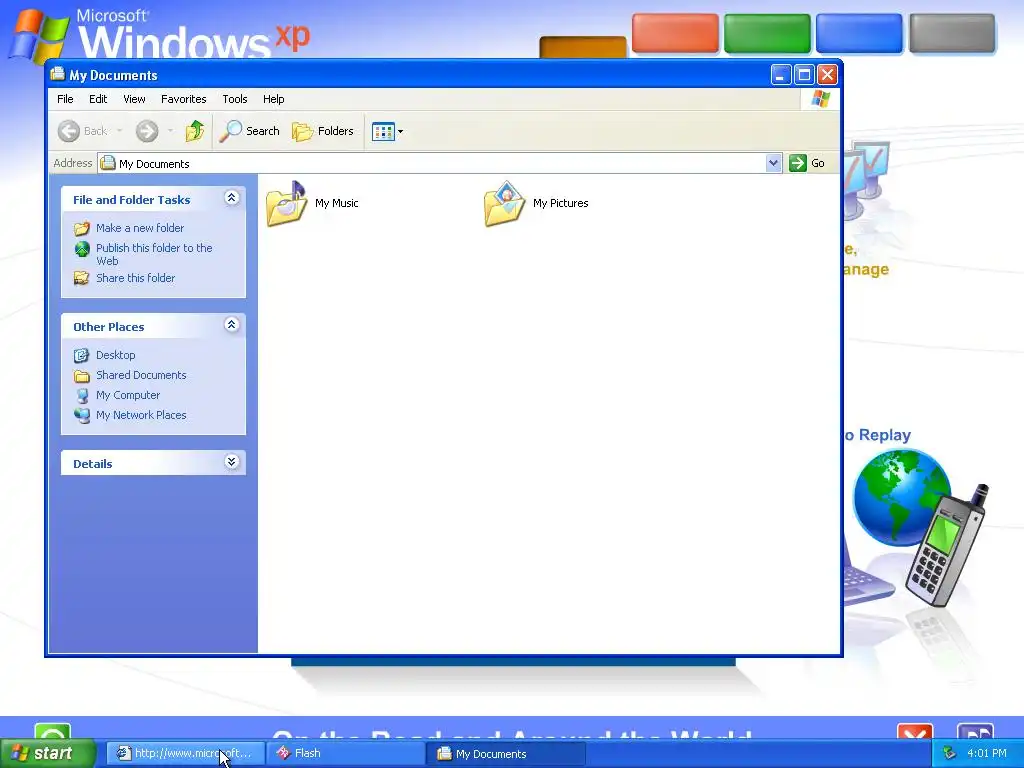The image size is (1024, 768).
Task: Click the Forward arrow icon
Action: pyautogui.click(x=147, y=131)
